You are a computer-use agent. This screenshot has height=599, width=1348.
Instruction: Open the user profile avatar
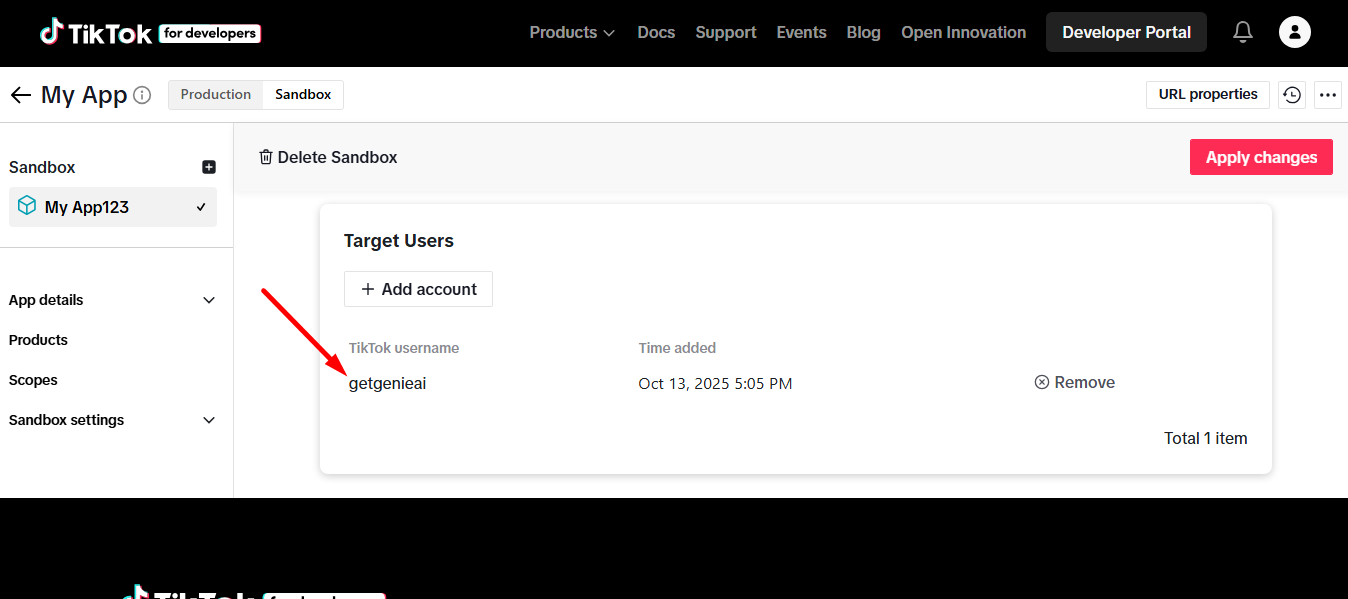coord(1294,32)
